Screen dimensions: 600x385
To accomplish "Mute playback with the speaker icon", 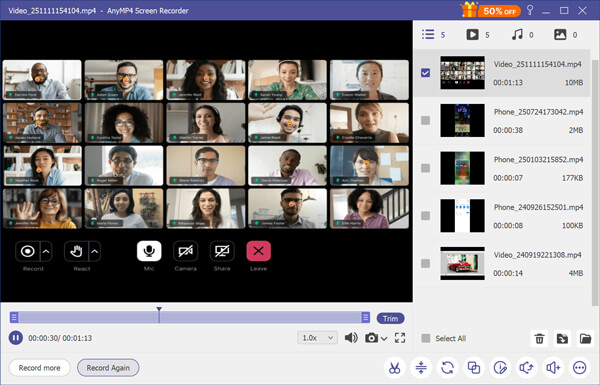I will click(351, 338).
